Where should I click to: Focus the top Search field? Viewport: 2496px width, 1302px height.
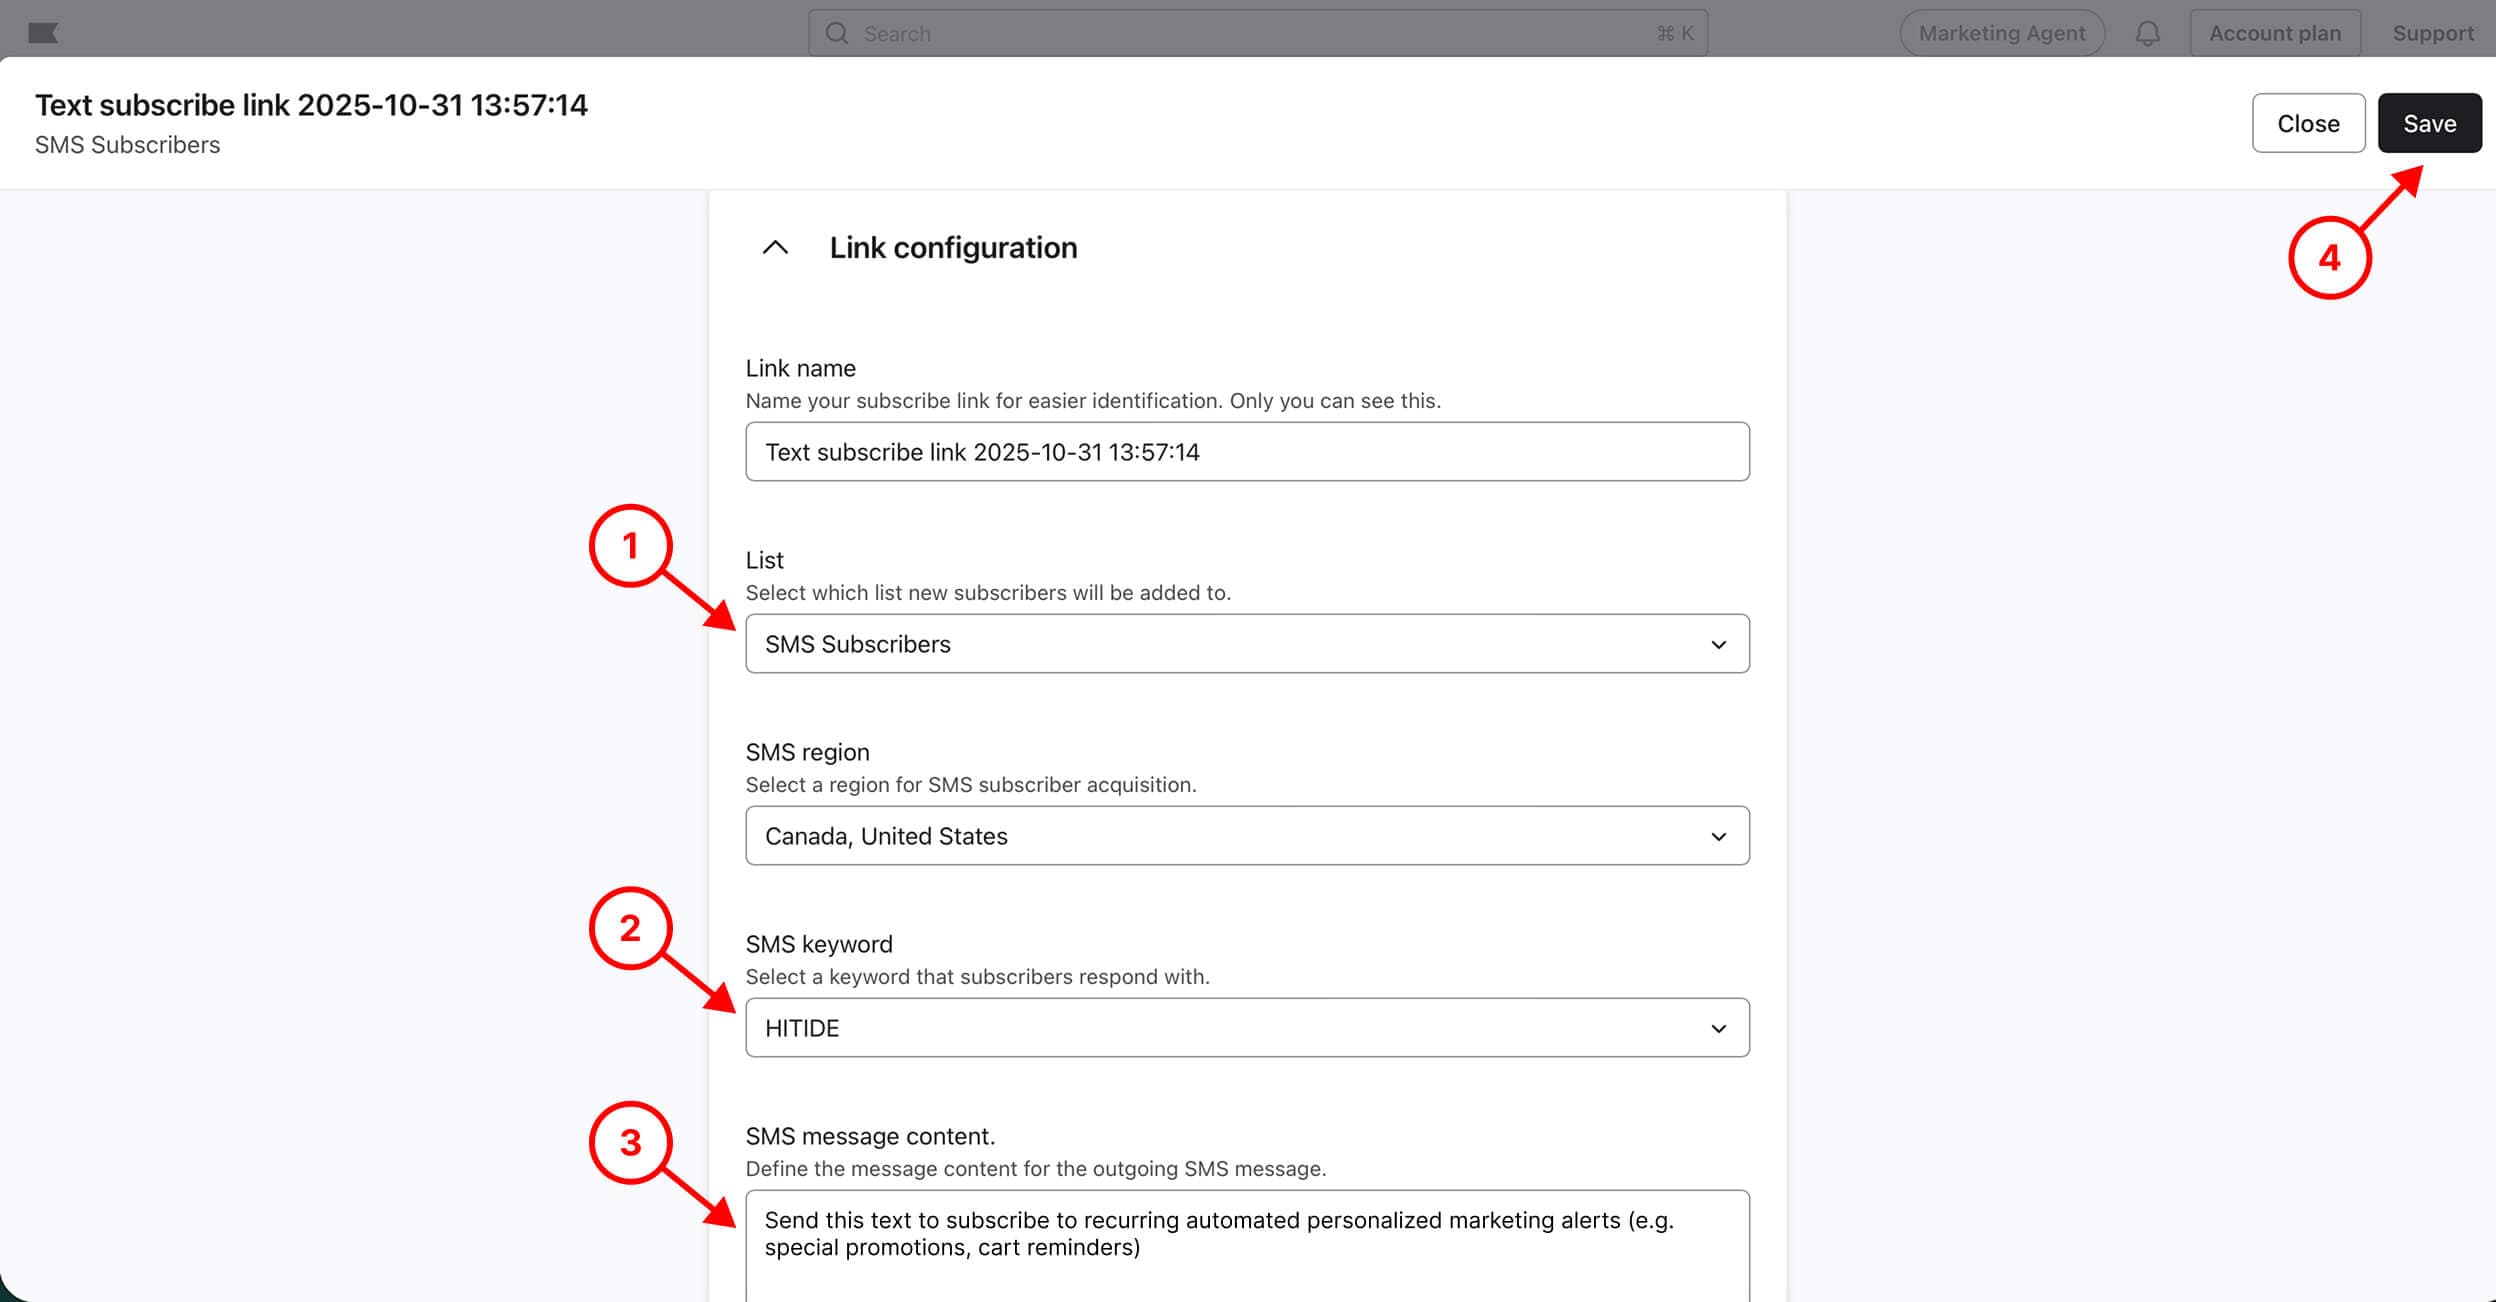(x=1250, y=33)
